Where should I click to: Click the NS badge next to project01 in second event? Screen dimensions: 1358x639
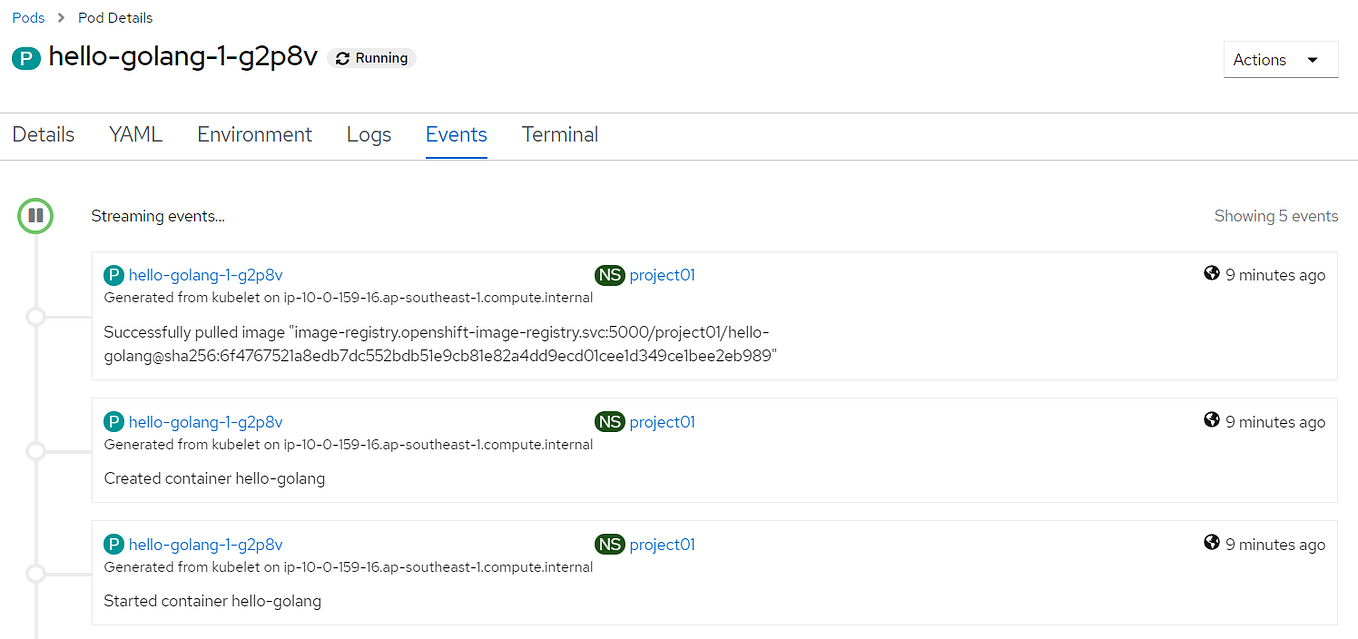[x=610, y=421]
